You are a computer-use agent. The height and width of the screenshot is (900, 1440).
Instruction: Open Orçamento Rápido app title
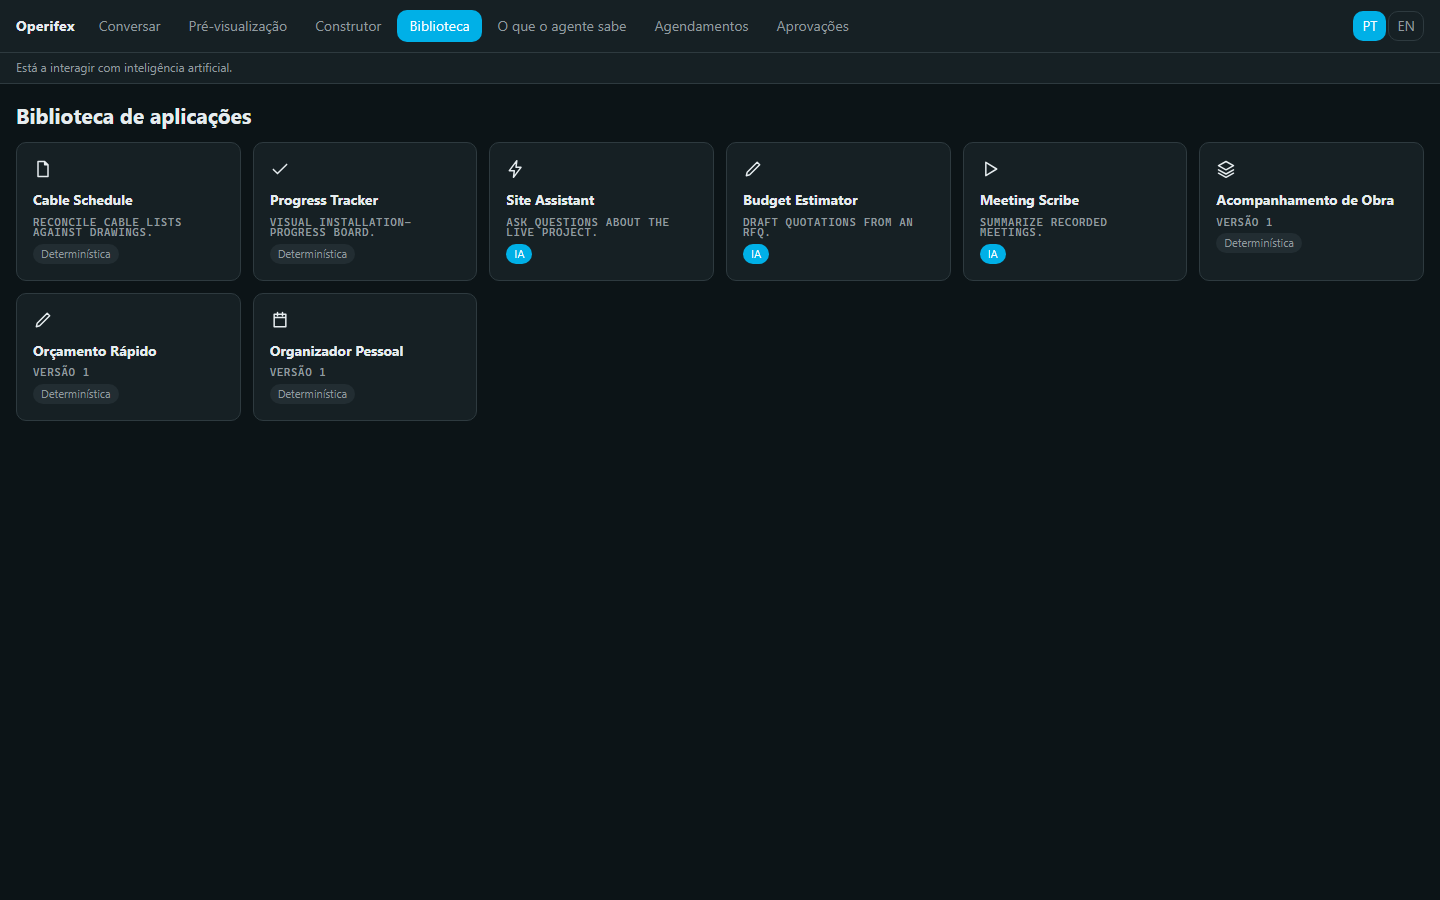(x=95, y=351)
